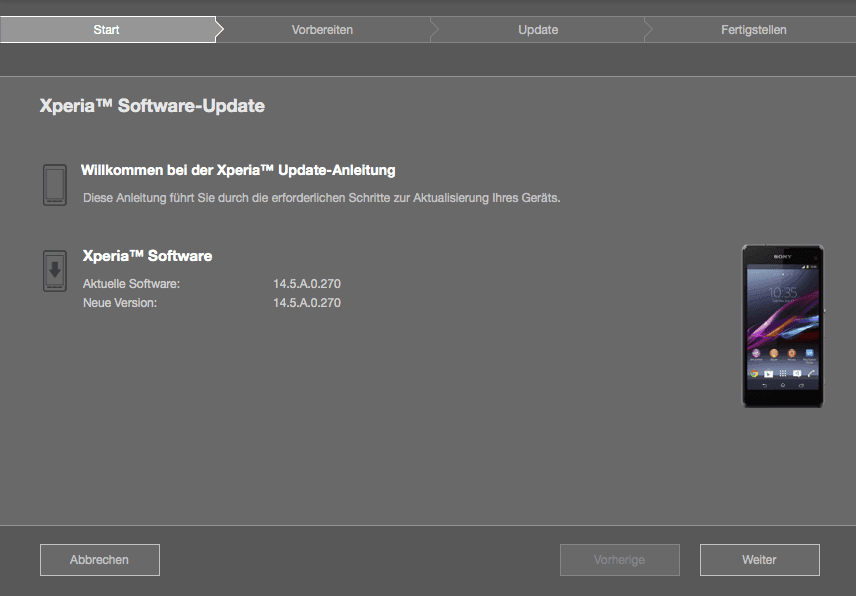Select the Xperia™ Software-Update title
Viewport: 856px width, 596px height.
click(152, 106)
